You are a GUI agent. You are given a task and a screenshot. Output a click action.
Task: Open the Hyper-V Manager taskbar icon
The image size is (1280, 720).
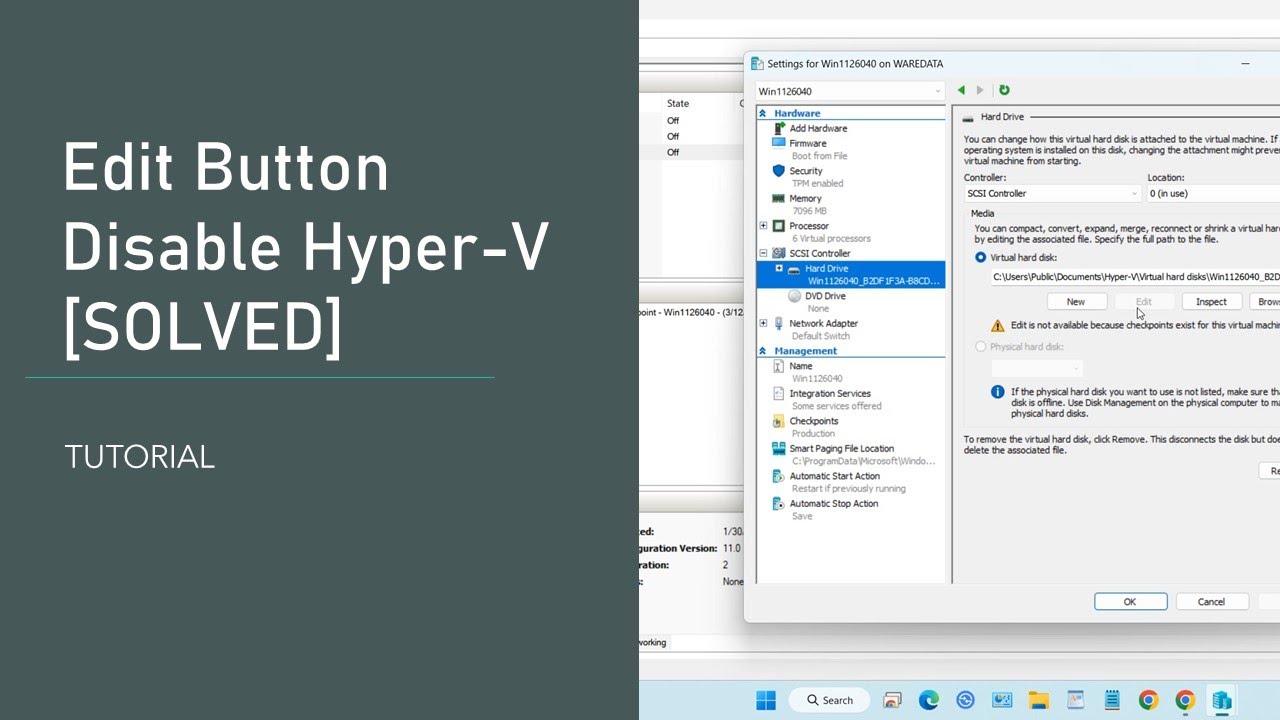tap(1221, 700)
